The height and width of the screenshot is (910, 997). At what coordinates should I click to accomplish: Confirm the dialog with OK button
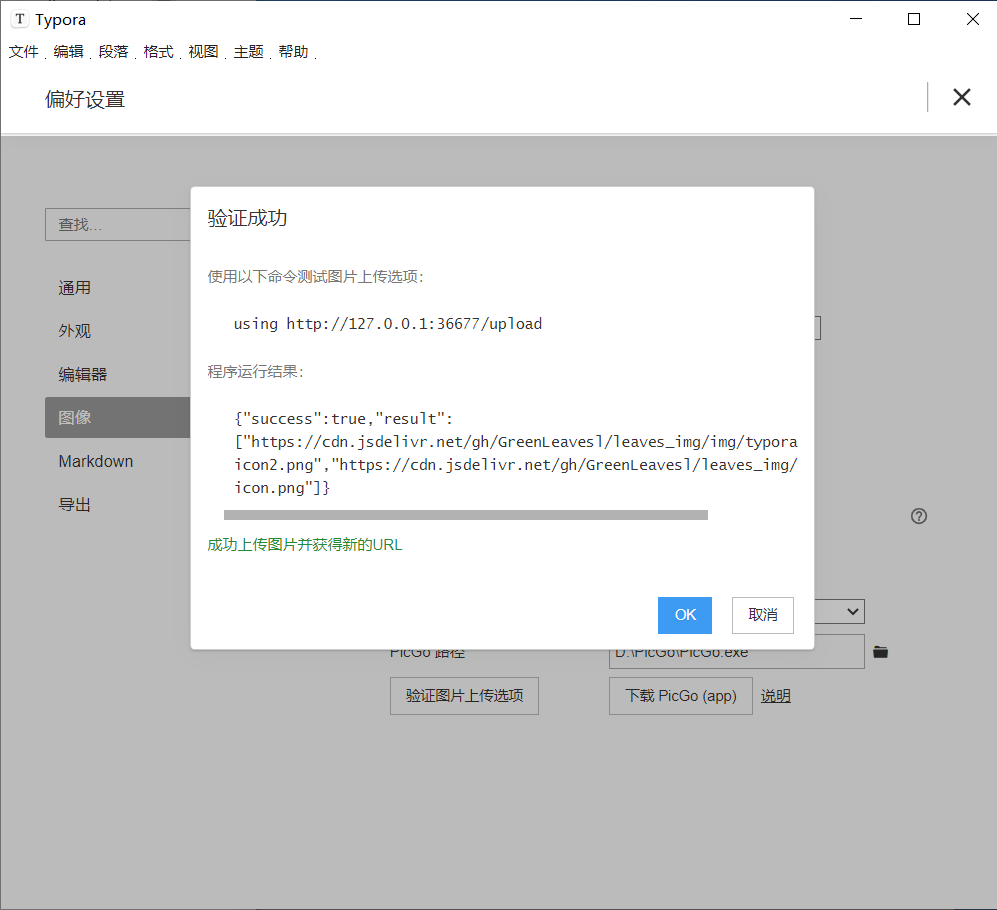(x=685, y=615)
